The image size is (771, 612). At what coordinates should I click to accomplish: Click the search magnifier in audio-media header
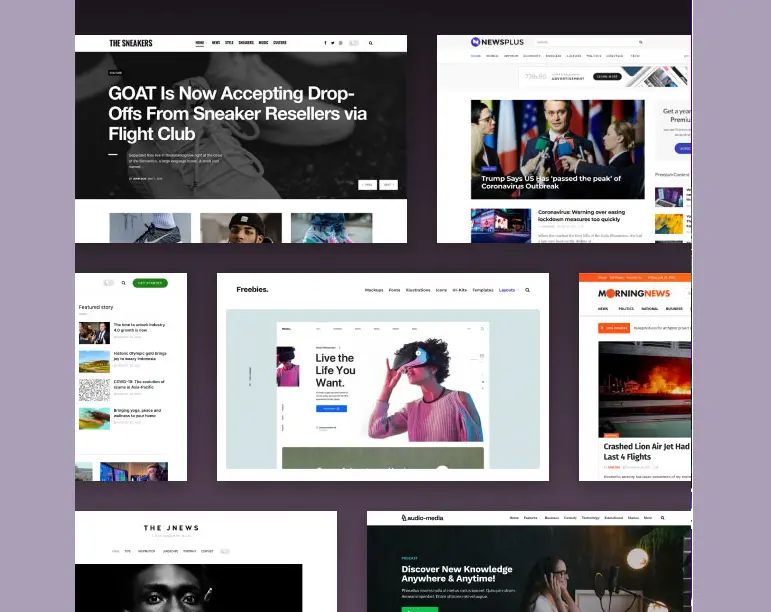click(x=661, y=518)
